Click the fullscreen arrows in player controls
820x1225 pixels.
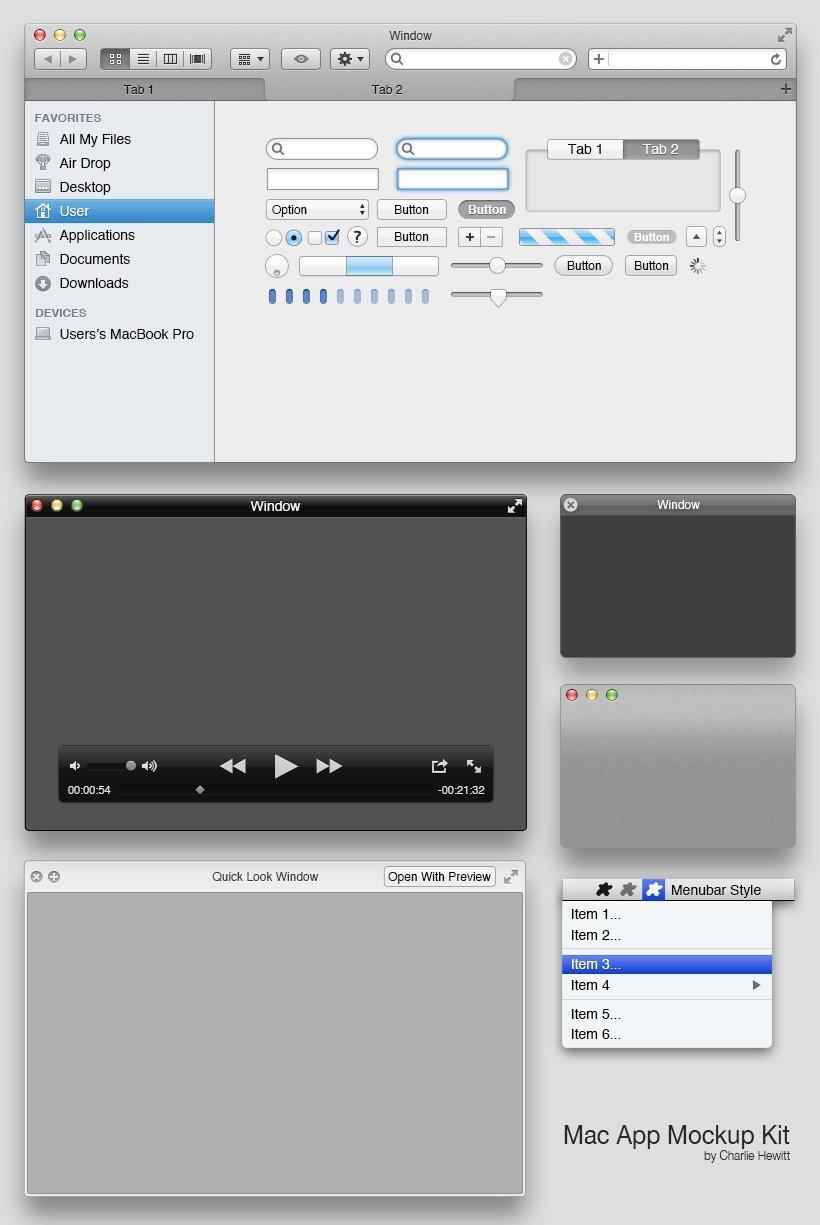tap(474, 766)
